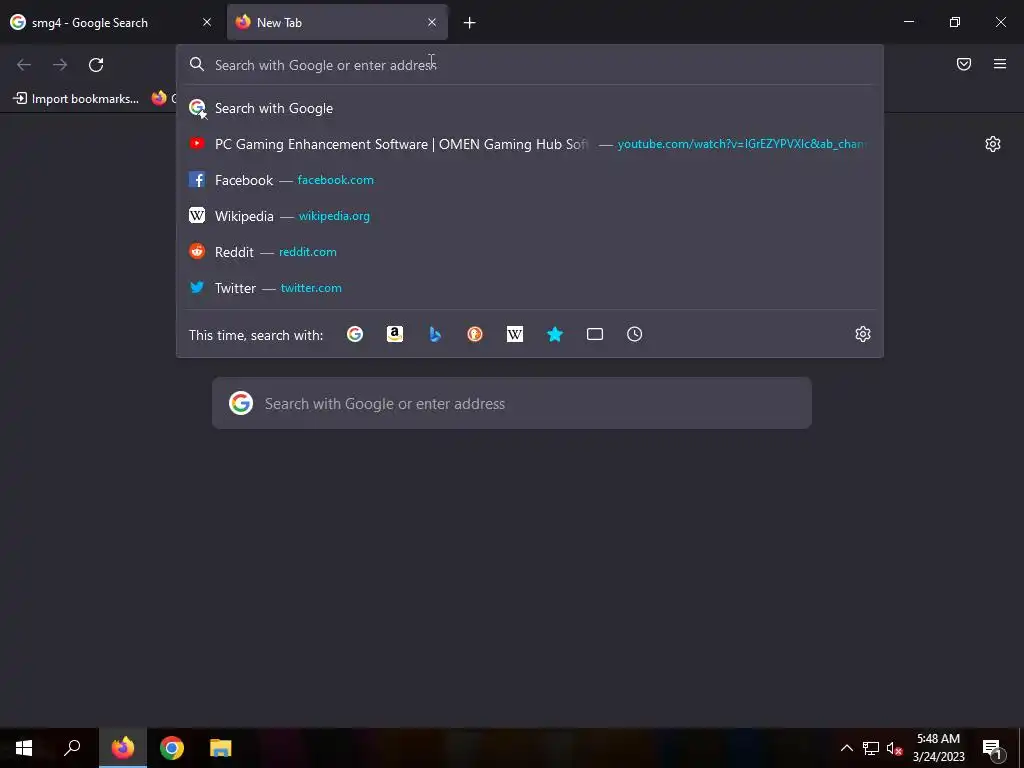Show hidden system tray icons
Image resolution: width=1024 pixels, height=768 pixels.
pos(846,748)
